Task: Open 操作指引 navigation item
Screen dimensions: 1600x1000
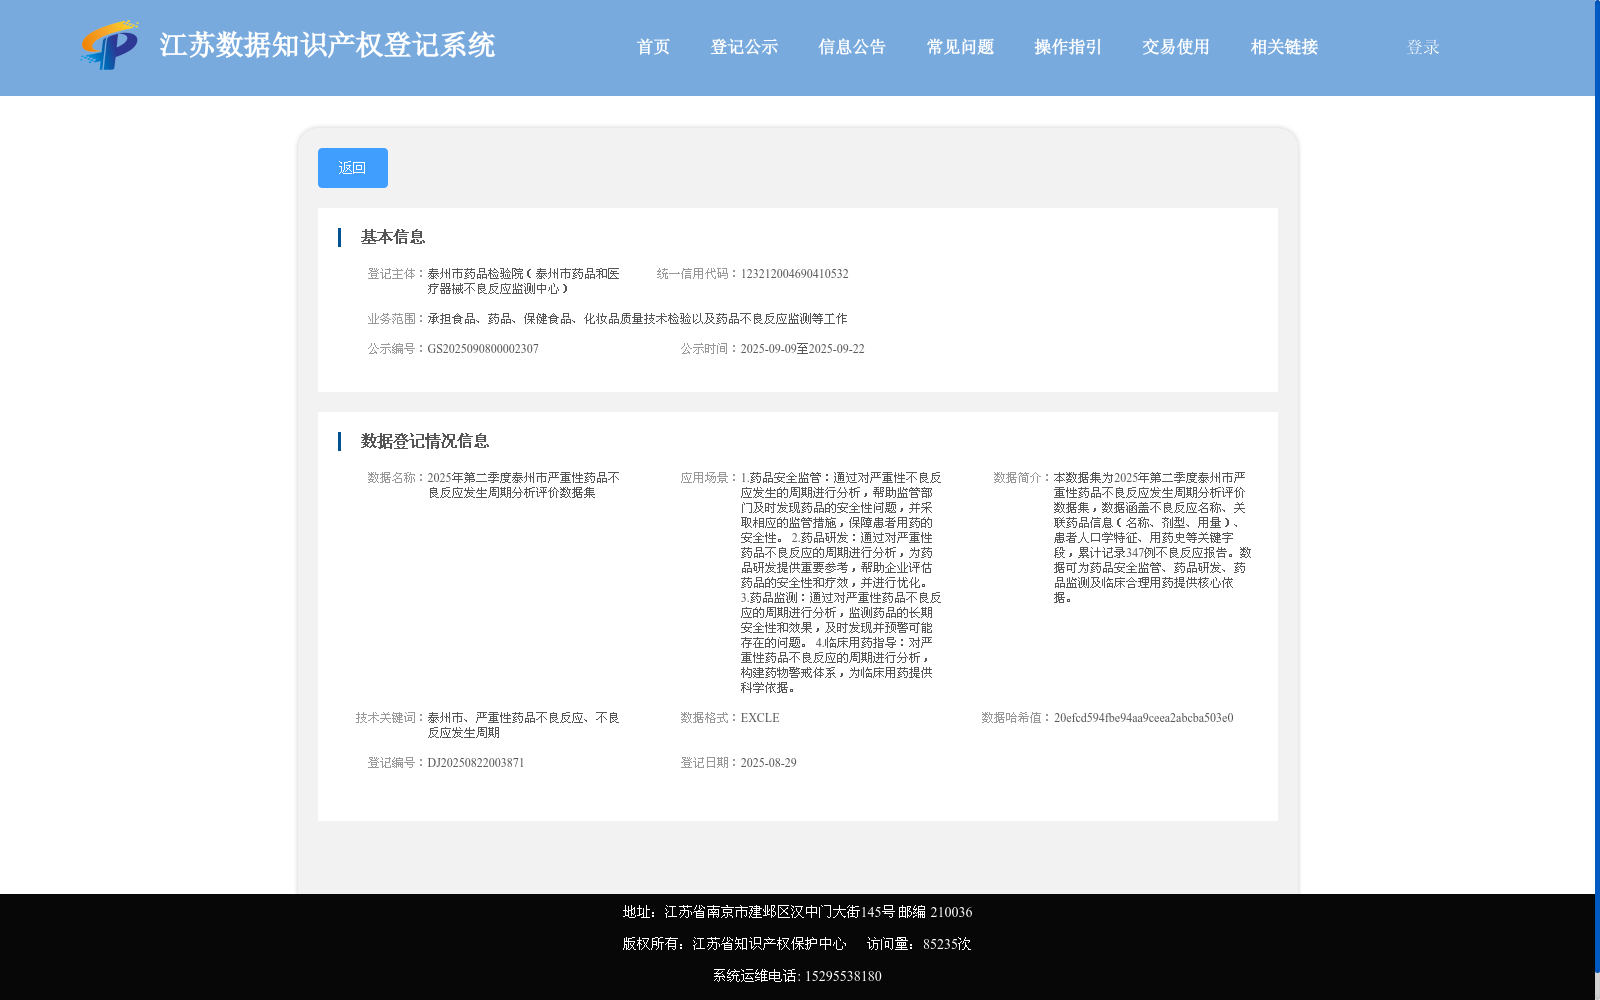Action: [1068, 47]
